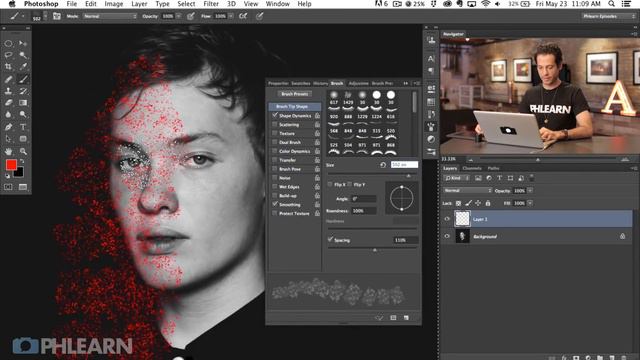Enable the Texture checkbox
640x360 pixels.
275,133
